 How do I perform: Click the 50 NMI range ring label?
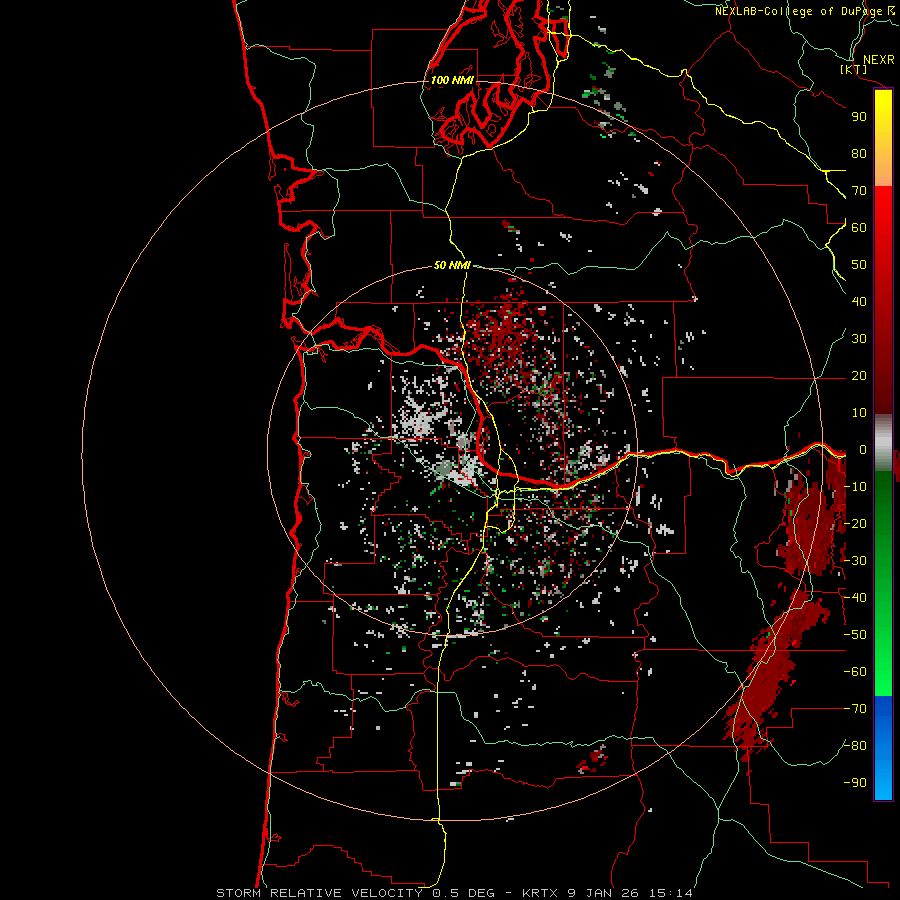coord(452,265)
